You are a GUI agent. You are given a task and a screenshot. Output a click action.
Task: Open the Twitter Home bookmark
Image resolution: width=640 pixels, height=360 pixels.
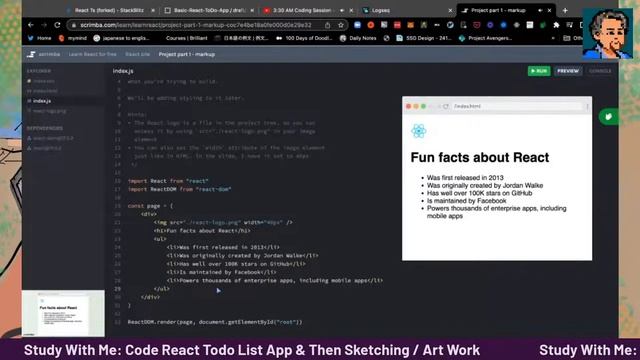(40, 38)
